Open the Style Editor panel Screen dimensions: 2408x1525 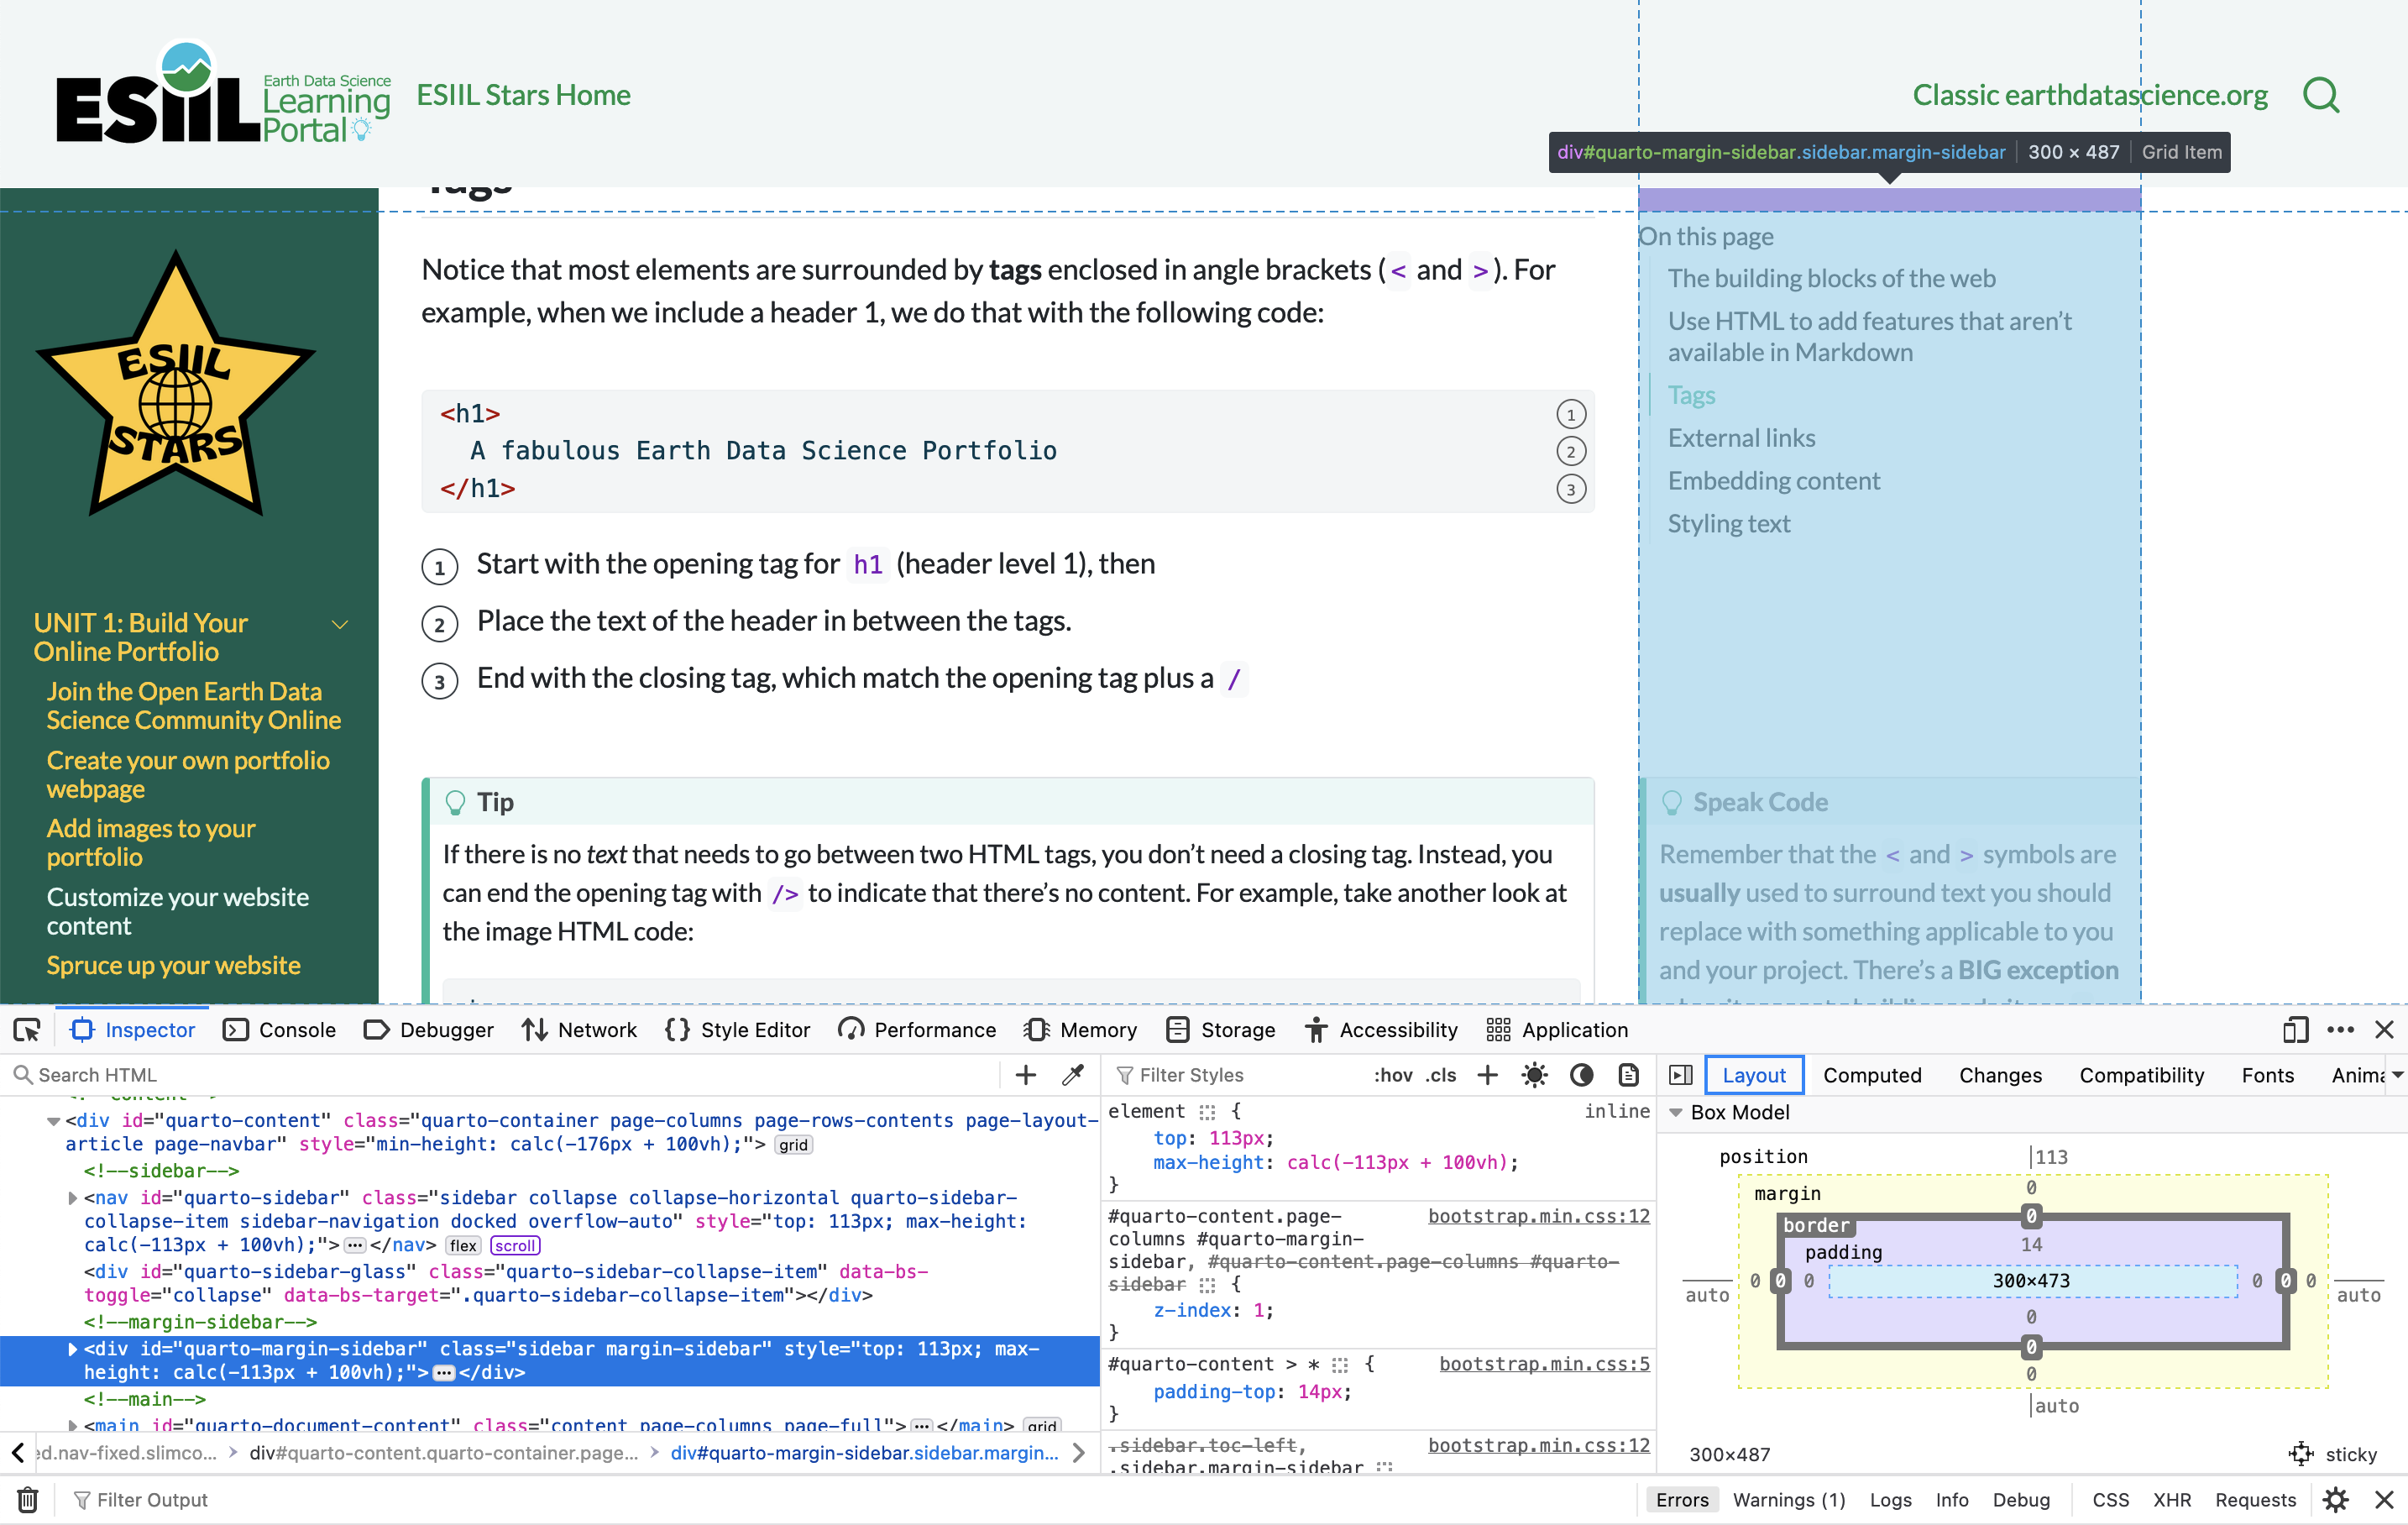pyautogui.click(x=737, y=1030)
